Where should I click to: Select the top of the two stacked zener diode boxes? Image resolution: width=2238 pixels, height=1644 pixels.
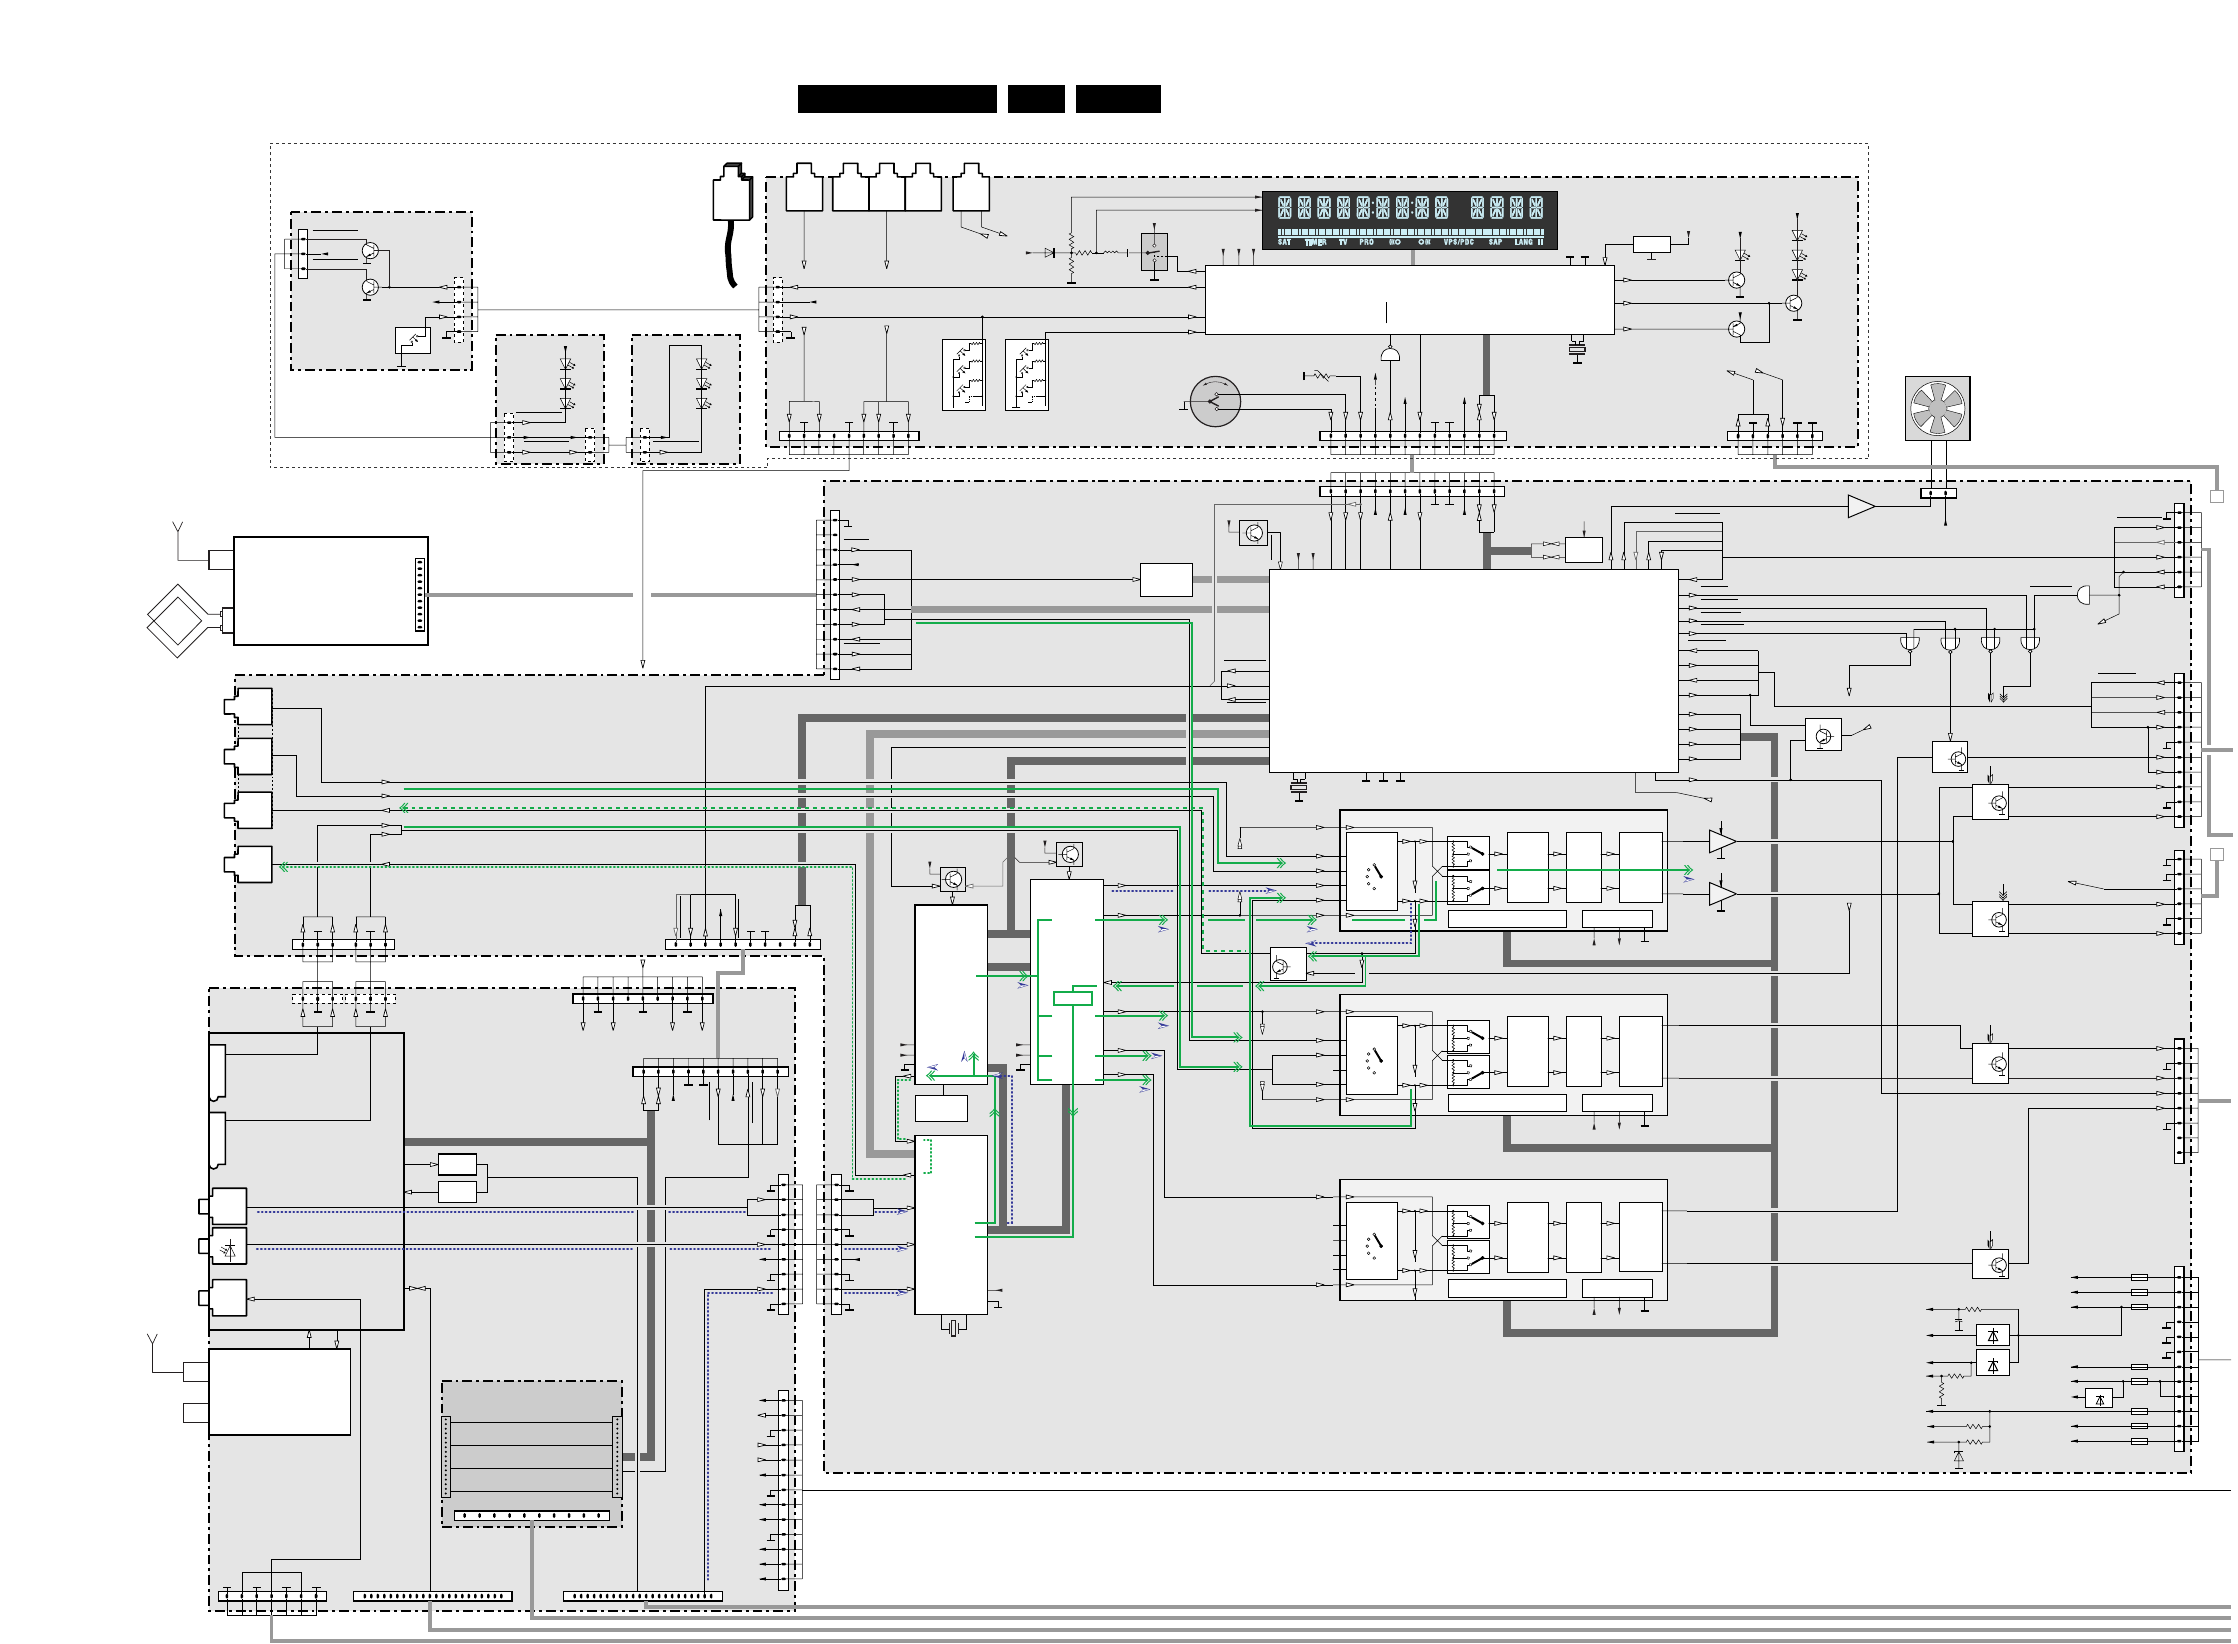[x=1993, y=1336]
